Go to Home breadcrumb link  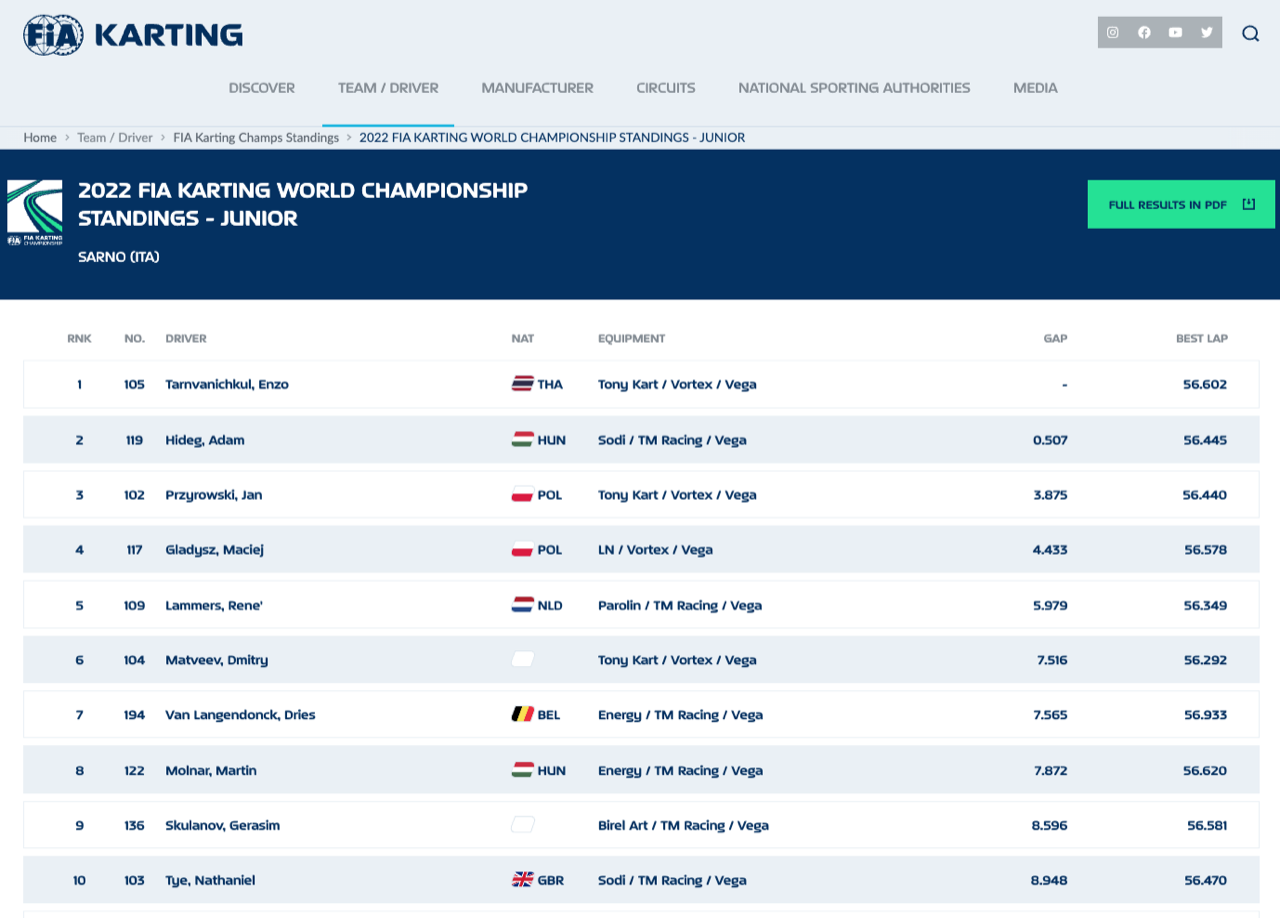(x=40, y=137)
